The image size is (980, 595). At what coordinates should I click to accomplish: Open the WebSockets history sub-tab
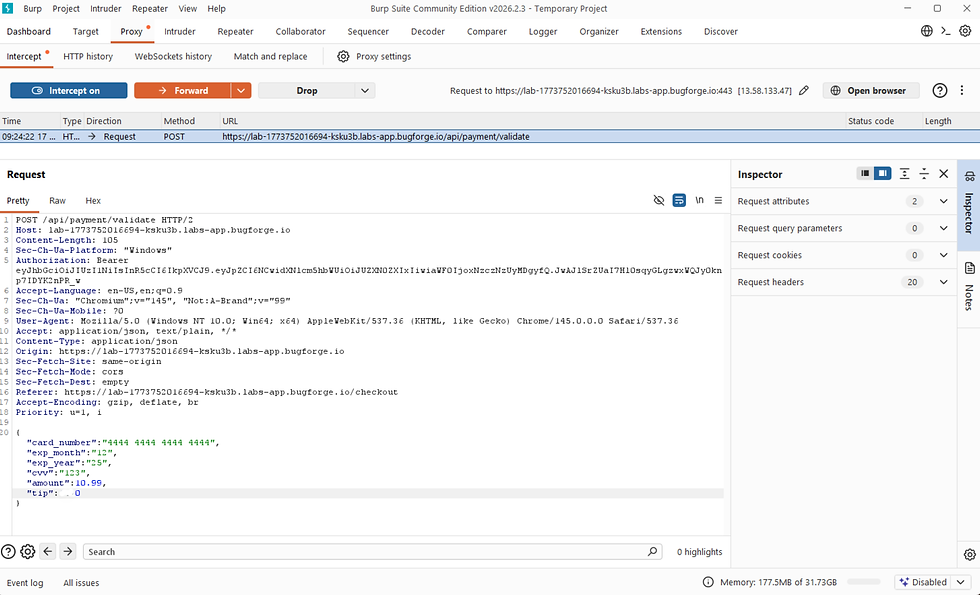(x=173, y=56)
